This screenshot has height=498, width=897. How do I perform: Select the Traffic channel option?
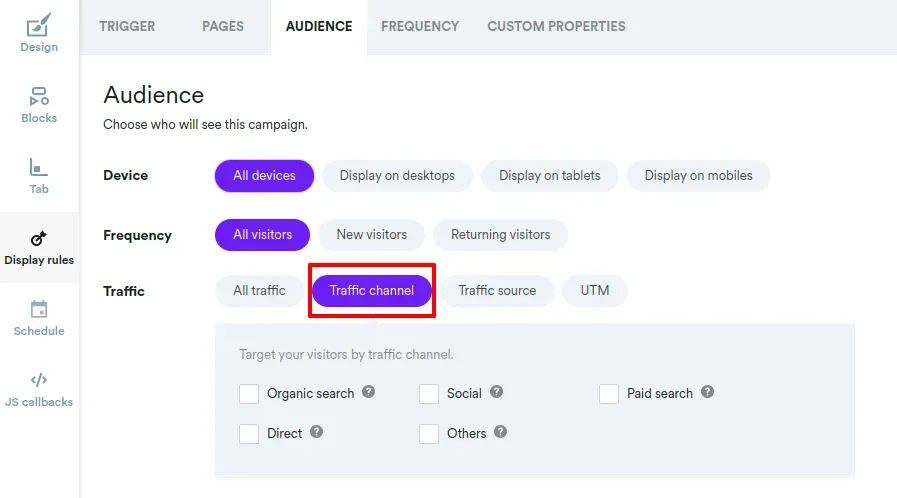[371, 290]
